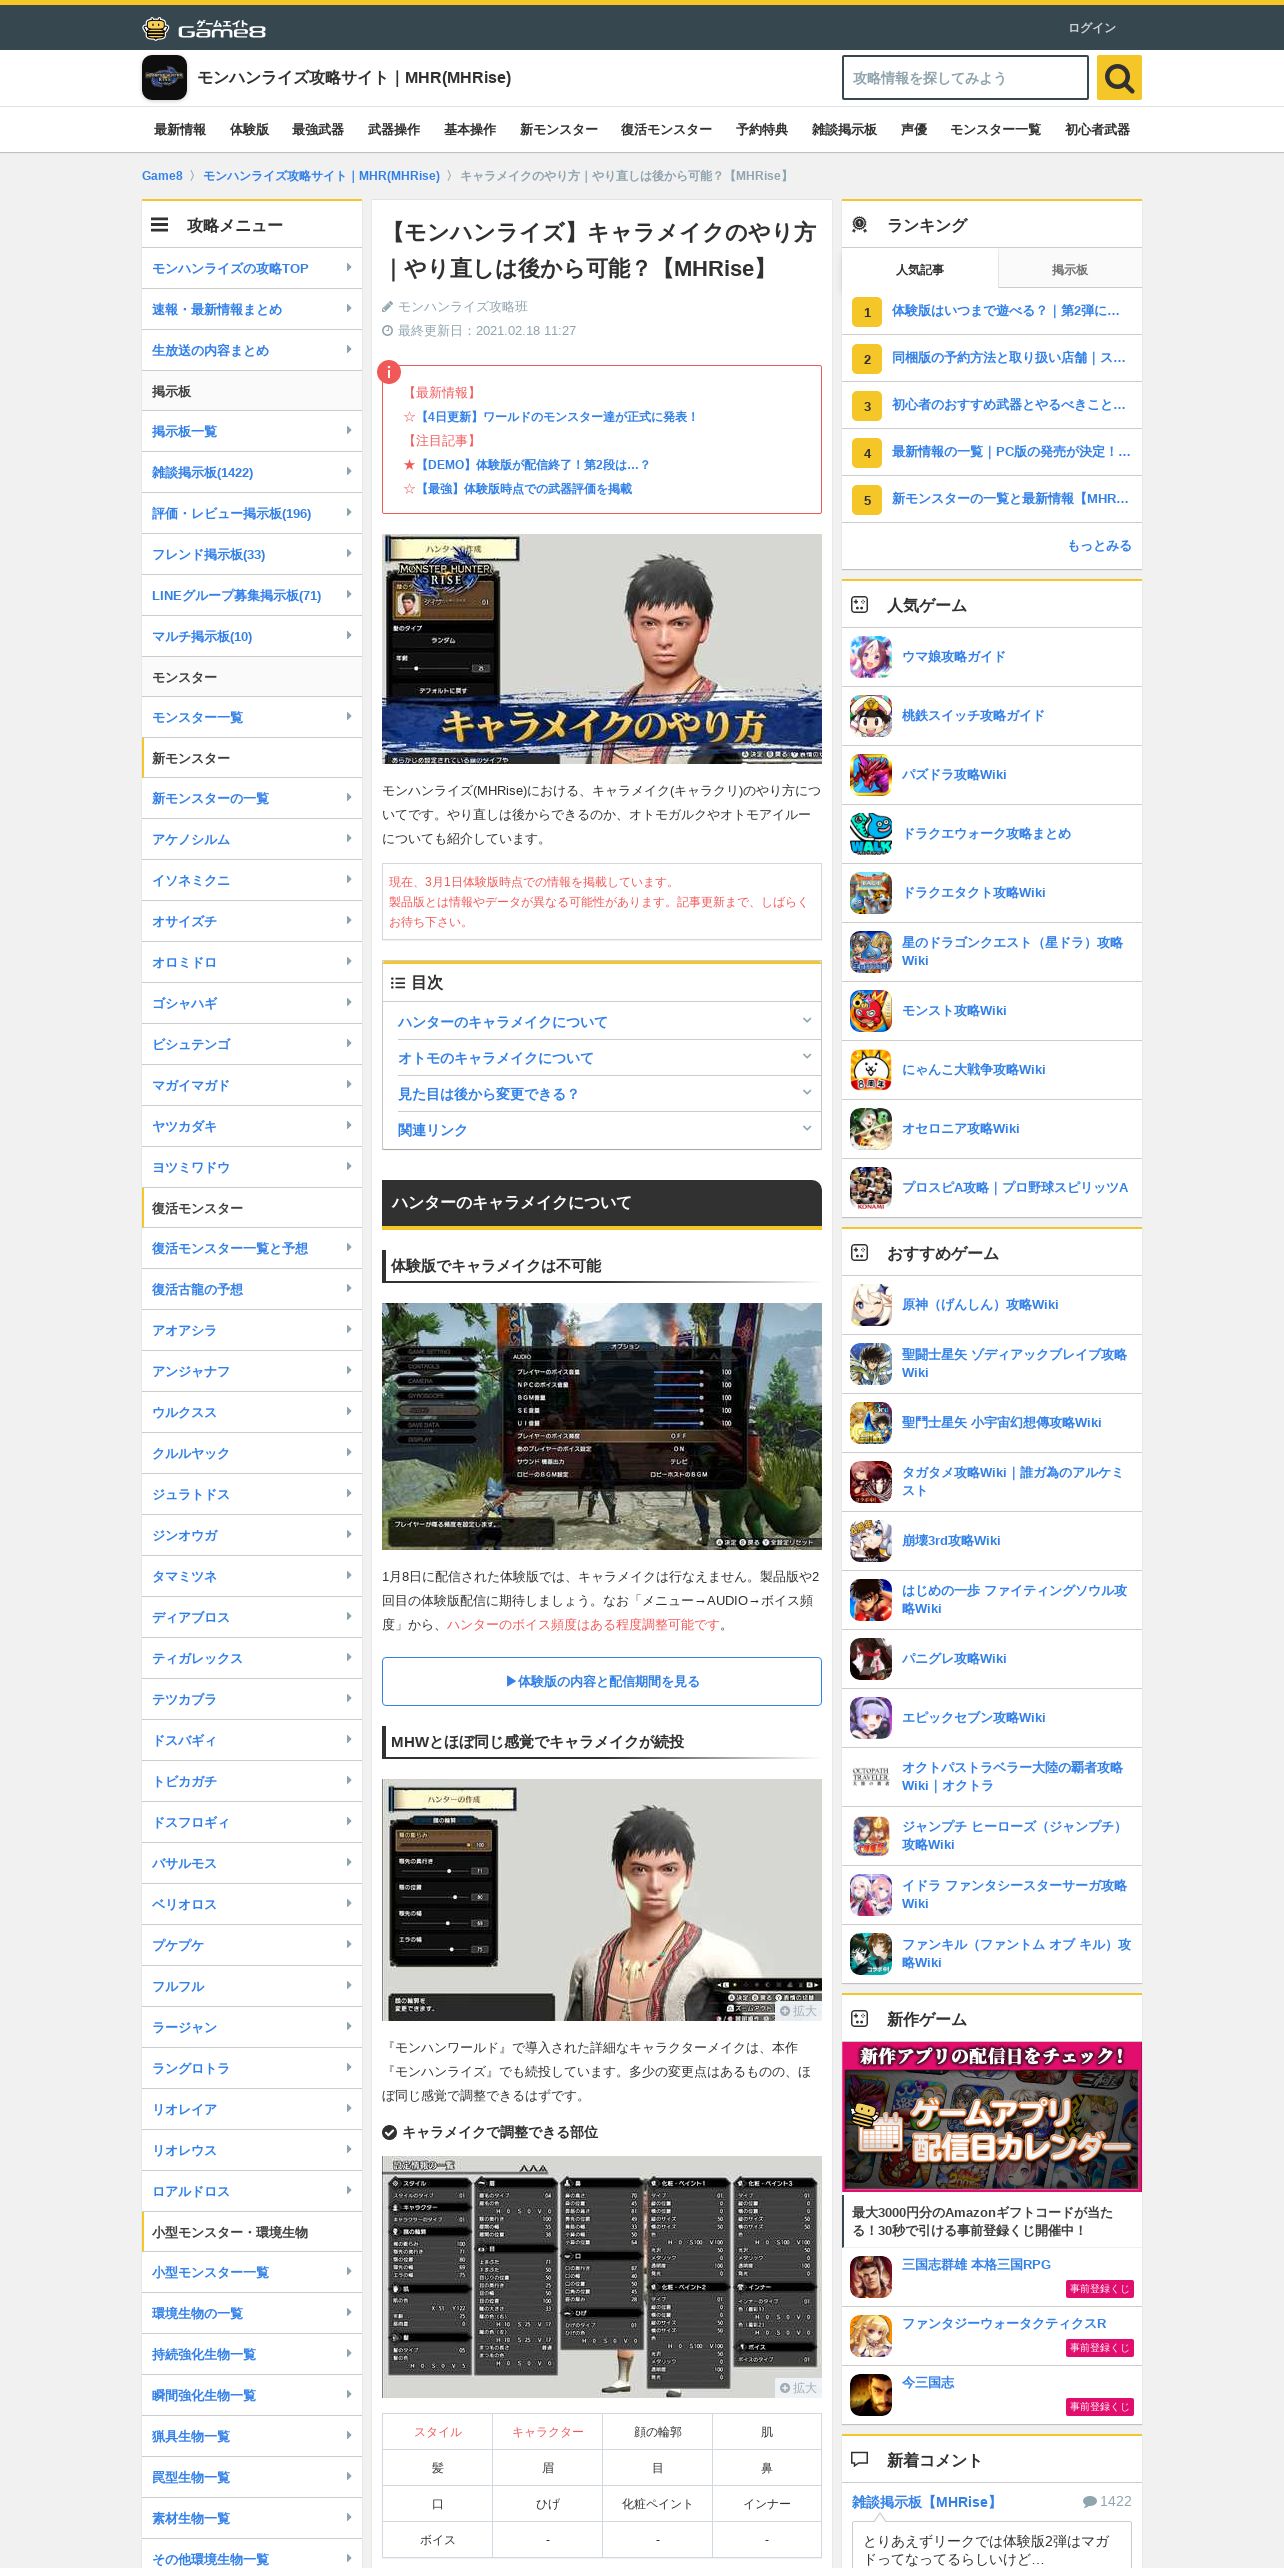Viewport: 1284px width, 2568px height.
Task: Open ラージャン in the side menu
Action: [252, 2027]
